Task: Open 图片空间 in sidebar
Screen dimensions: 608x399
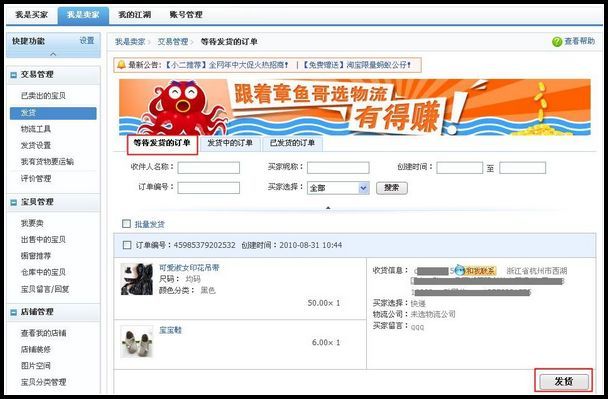Action: (x=36, y=366)
